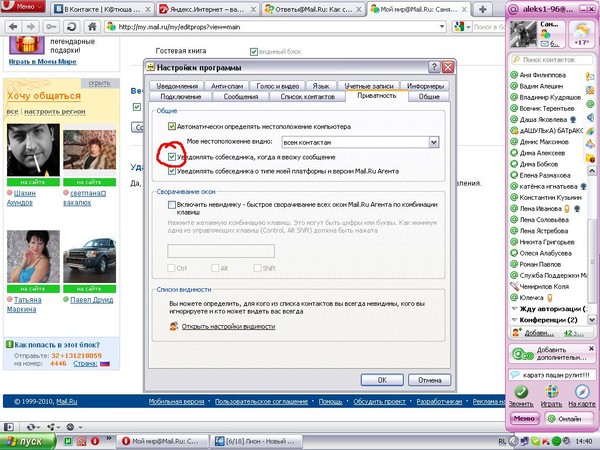Screen dimensions: 600x450
Task: Click the microphone icon beside Даша Яковлева
Action: (x=573, y=119)
